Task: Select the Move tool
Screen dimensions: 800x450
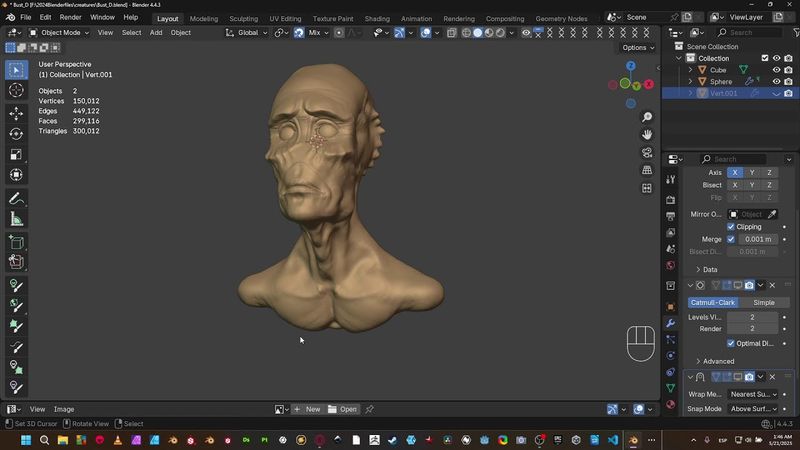Action: [16, 113]
